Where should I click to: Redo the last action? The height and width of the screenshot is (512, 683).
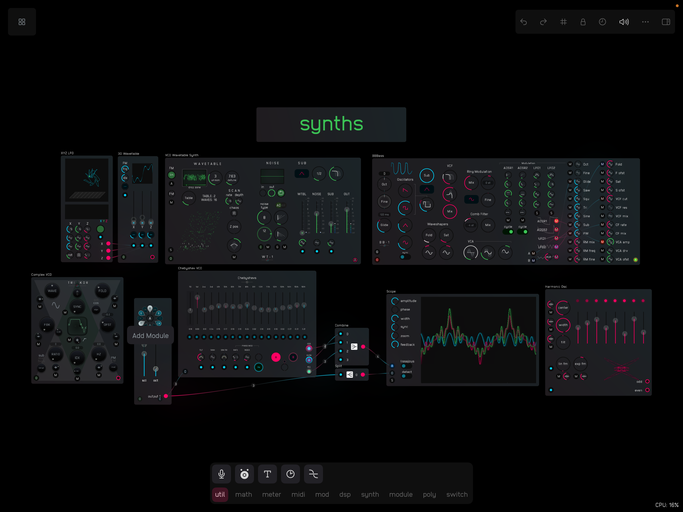pyautogui.click(x=543, y=22)
